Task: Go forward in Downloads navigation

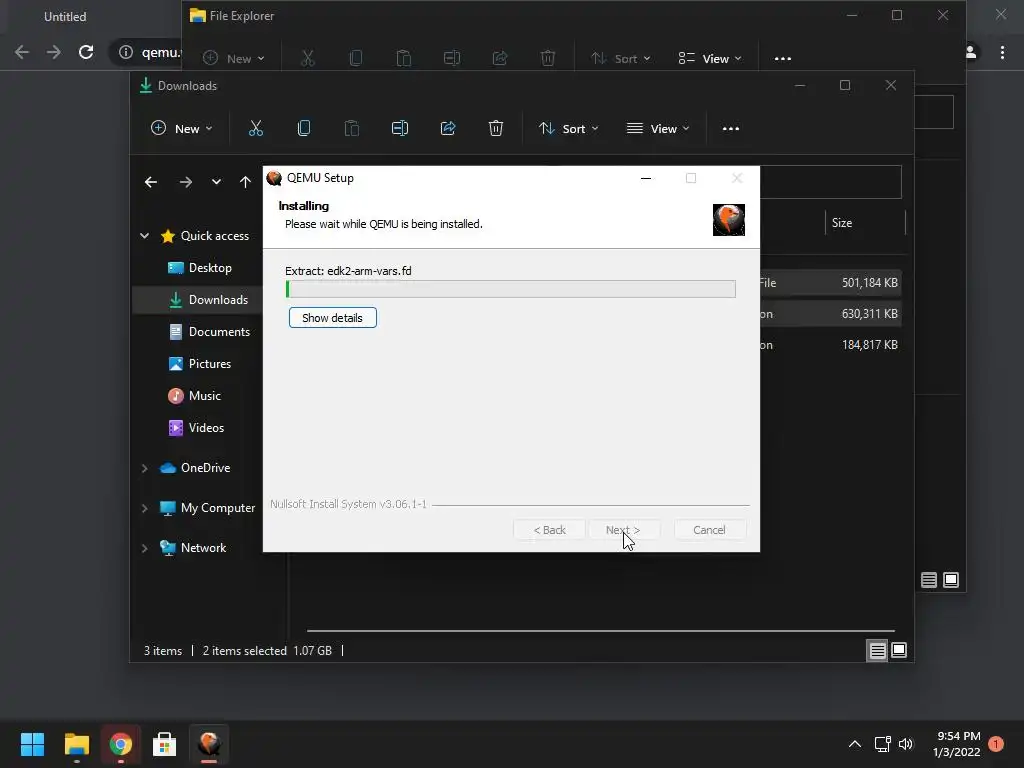Action: pyautogui.click(x=186, y=182)
